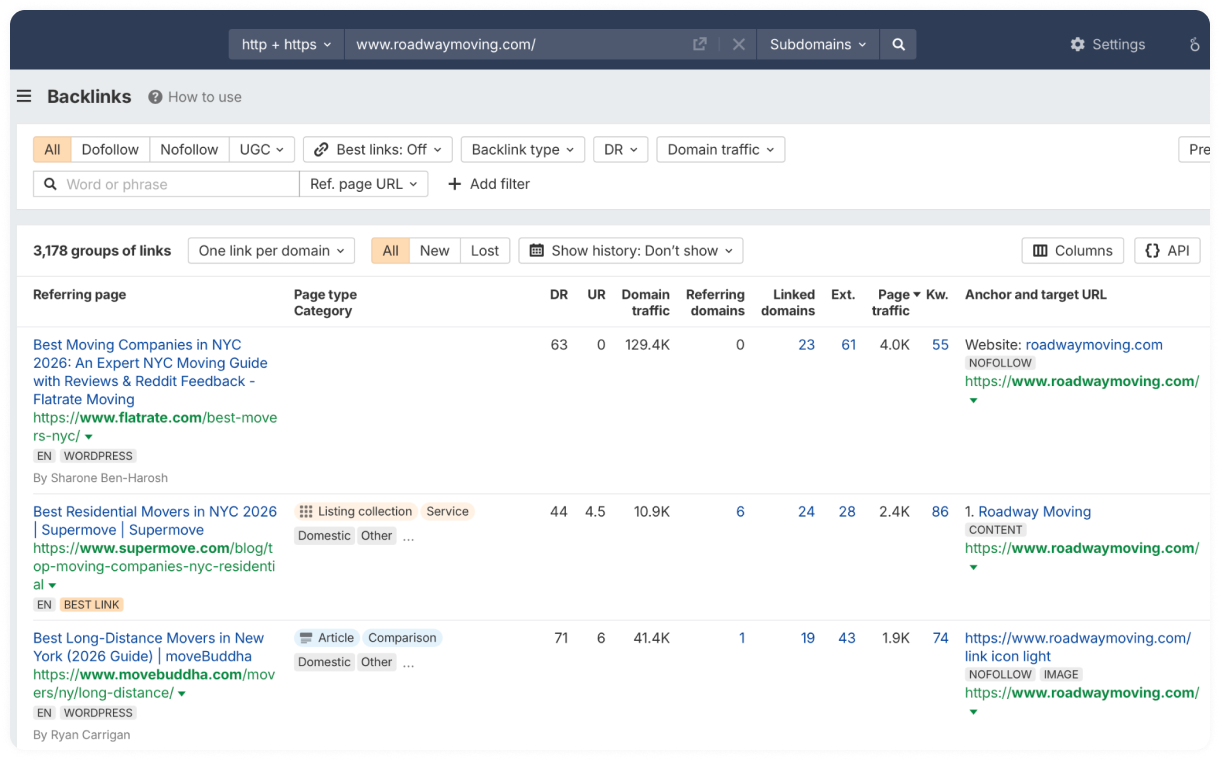Open the roadwaymoving.com anchor link
The image size is (1220, 760).
(1094, 344)
